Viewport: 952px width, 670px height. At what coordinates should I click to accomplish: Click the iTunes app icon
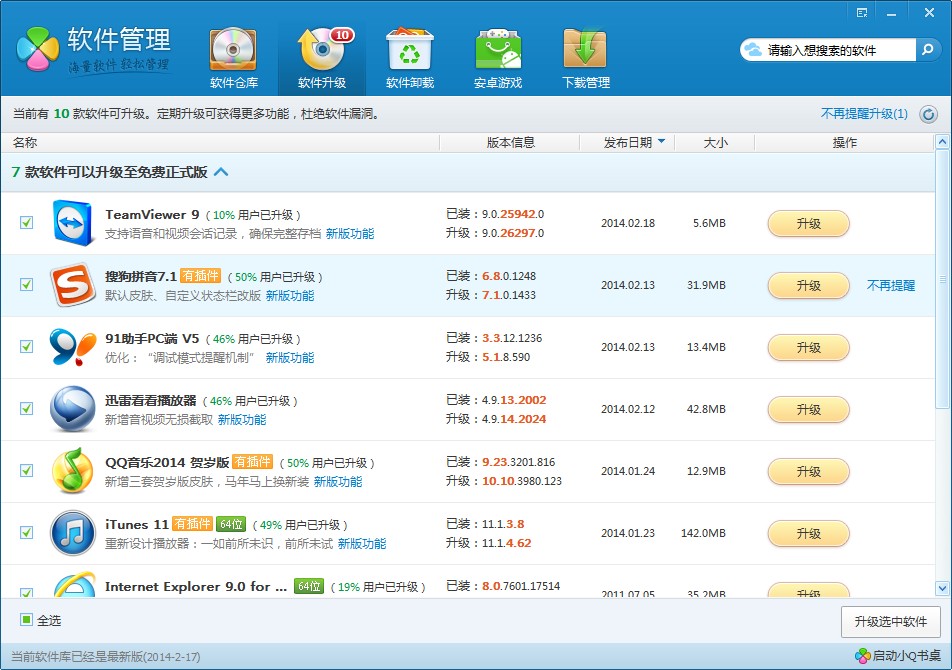72,532
